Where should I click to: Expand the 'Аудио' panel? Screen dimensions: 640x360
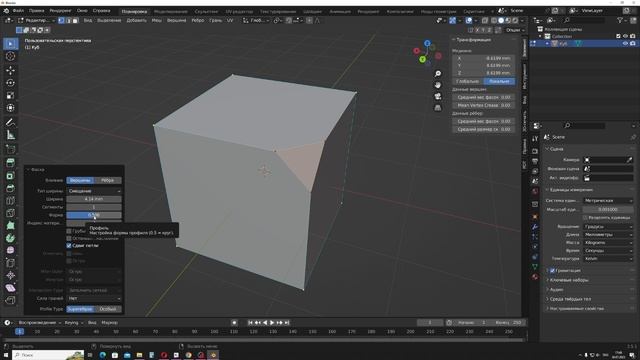point(556,289)
